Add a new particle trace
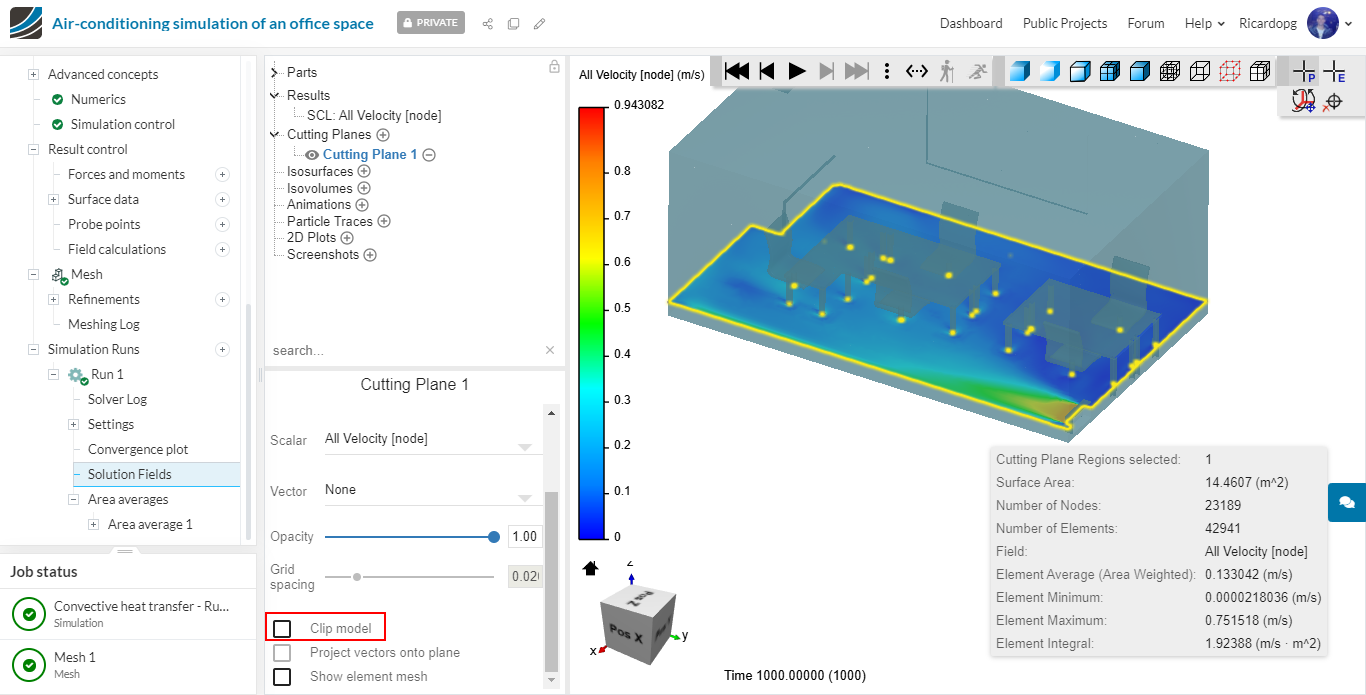The image size is (1366, 695). [x=384, y=221]
